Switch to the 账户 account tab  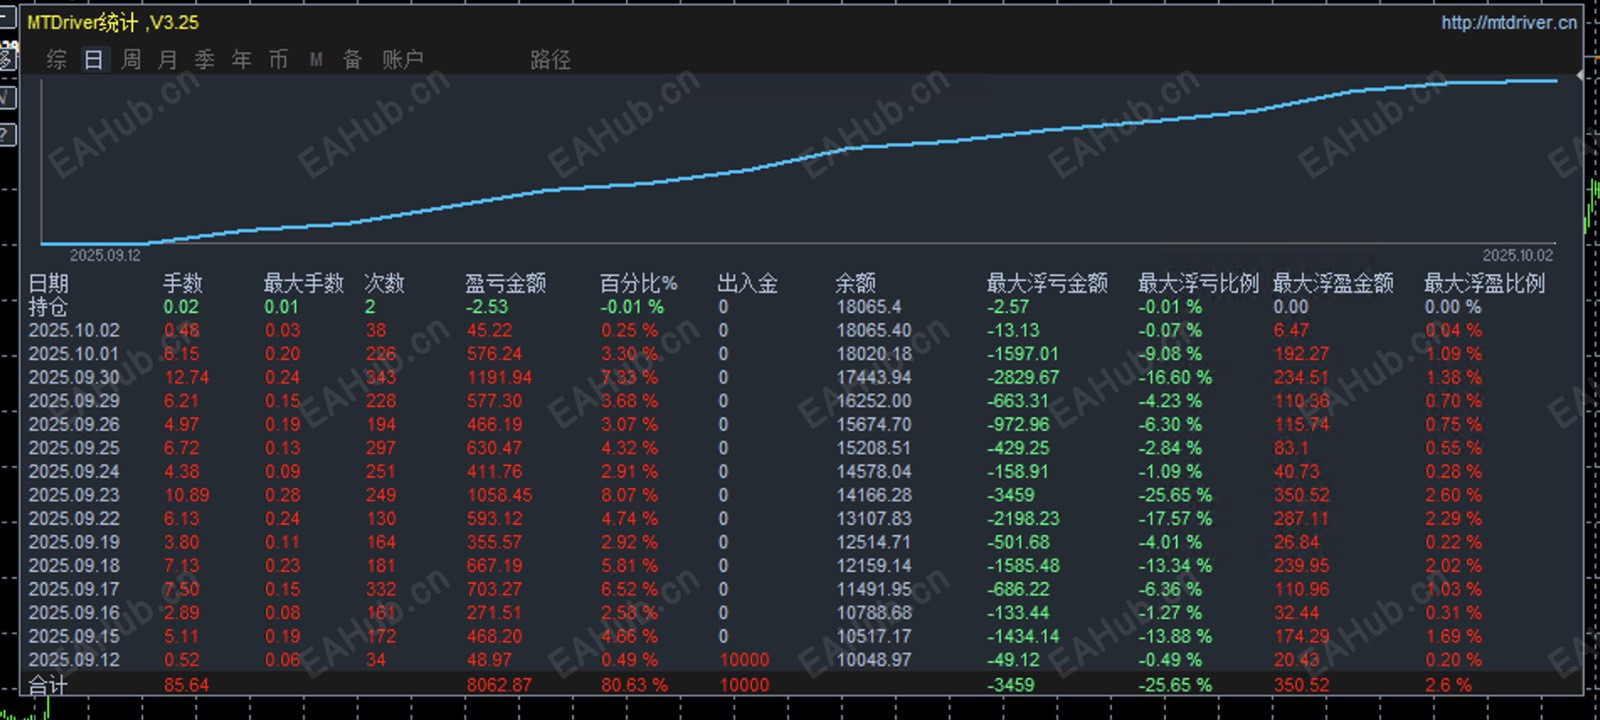403,59
